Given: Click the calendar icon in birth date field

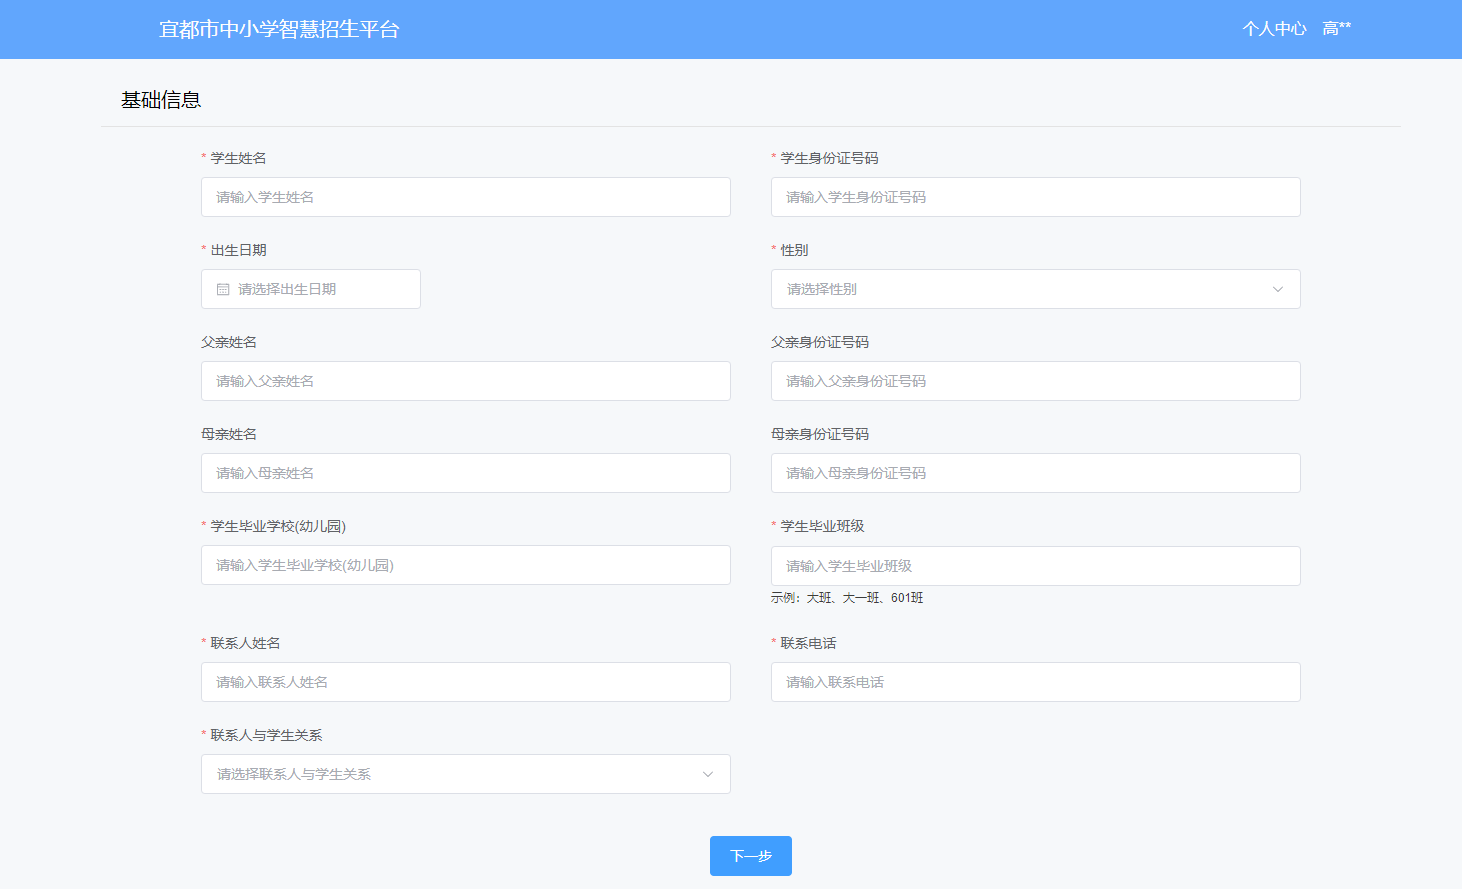Looking at the screenshot, I should tap(223, 289).
